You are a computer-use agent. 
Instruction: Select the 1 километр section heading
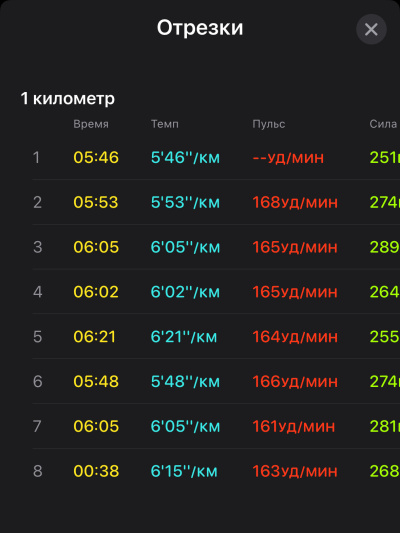[68, 99]
